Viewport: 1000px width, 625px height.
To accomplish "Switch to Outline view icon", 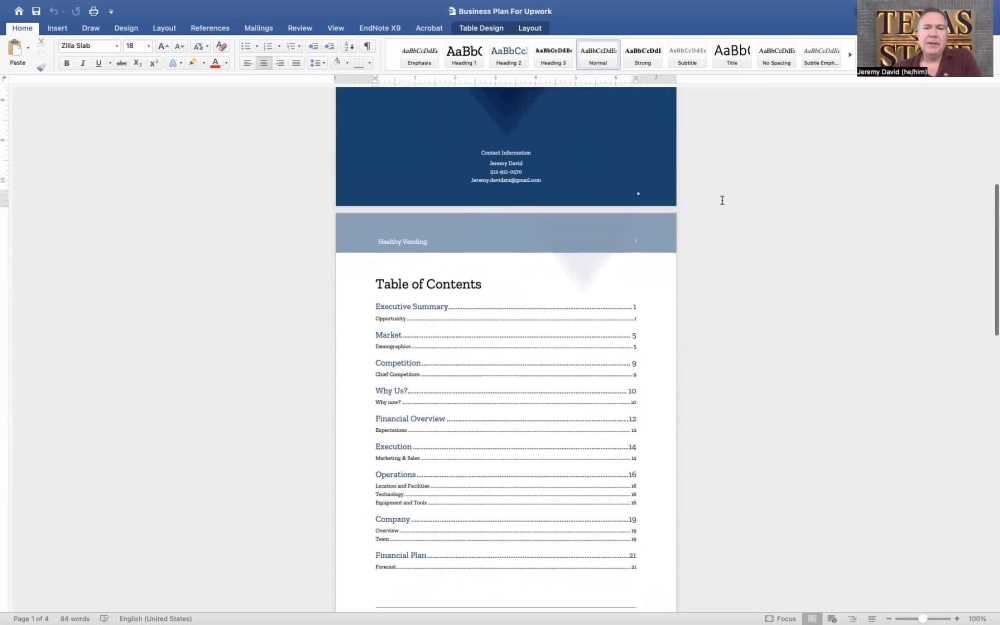I will tap(852, 619).
